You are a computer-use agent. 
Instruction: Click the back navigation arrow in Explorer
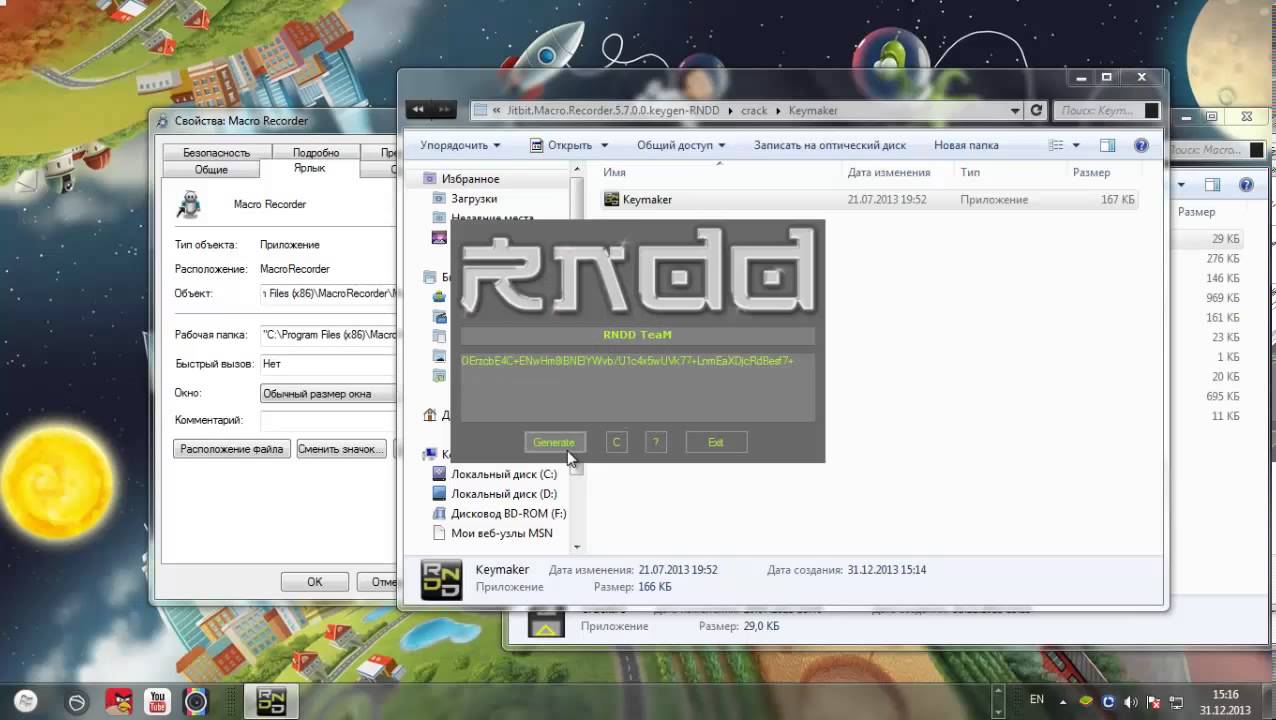tap(420, 110)
